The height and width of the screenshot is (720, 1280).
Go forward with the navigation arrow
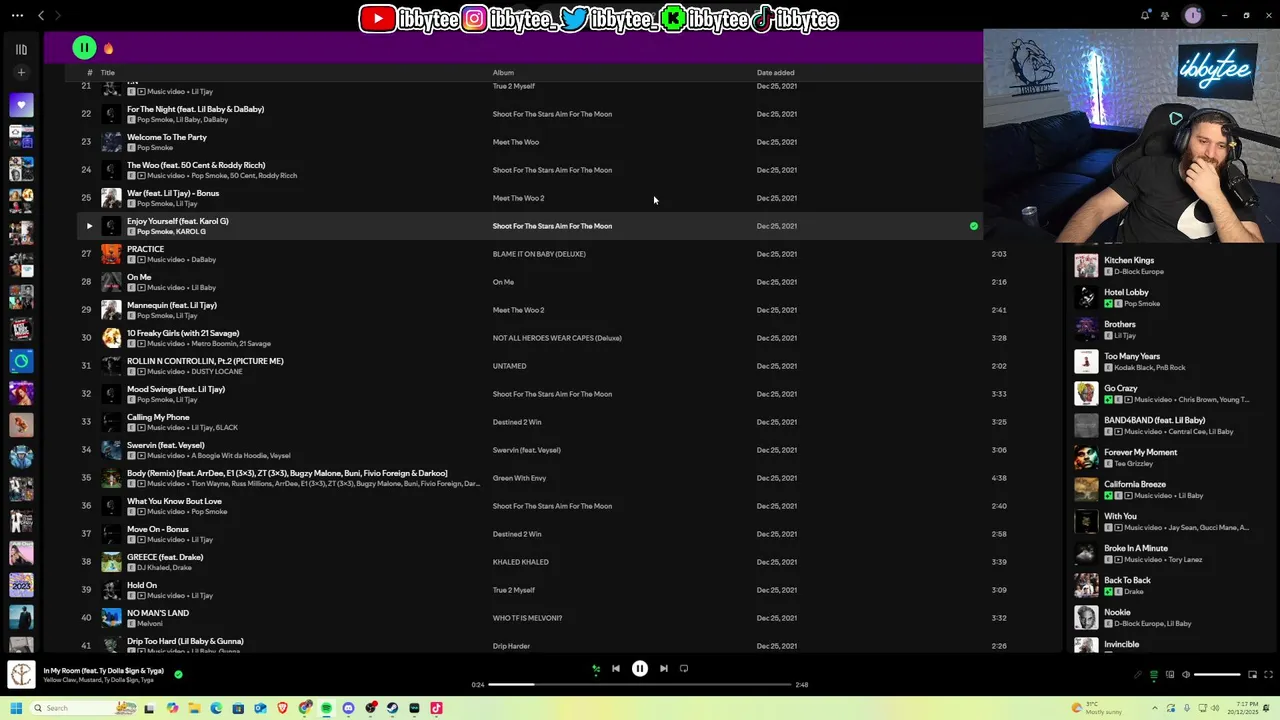point(57,15)
